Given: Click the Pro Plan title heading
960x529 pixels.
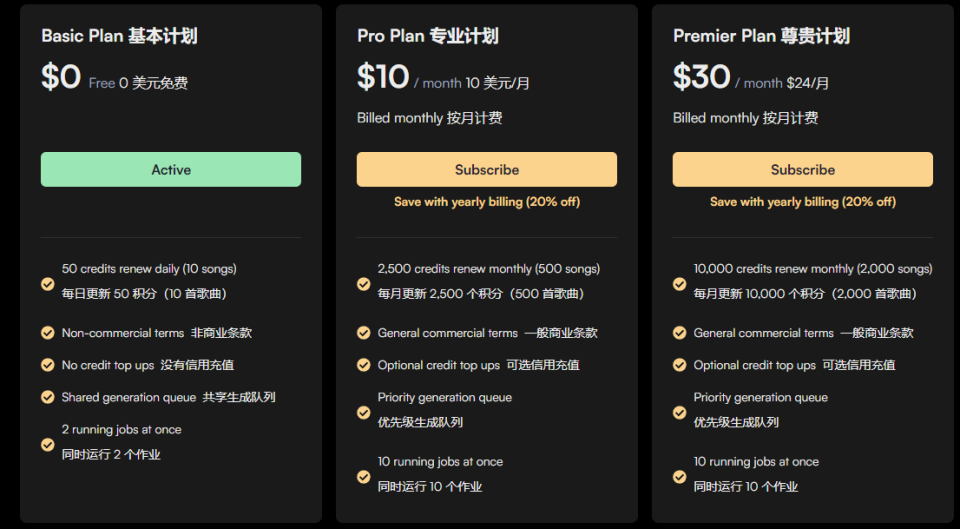Looking at the screenshot, I should click(427, 36).
